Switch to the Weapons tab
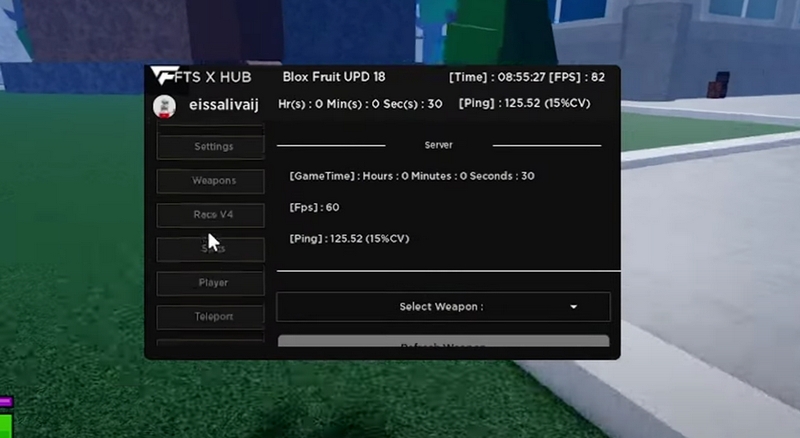This screenshot has height=438, width=800. 213,181
